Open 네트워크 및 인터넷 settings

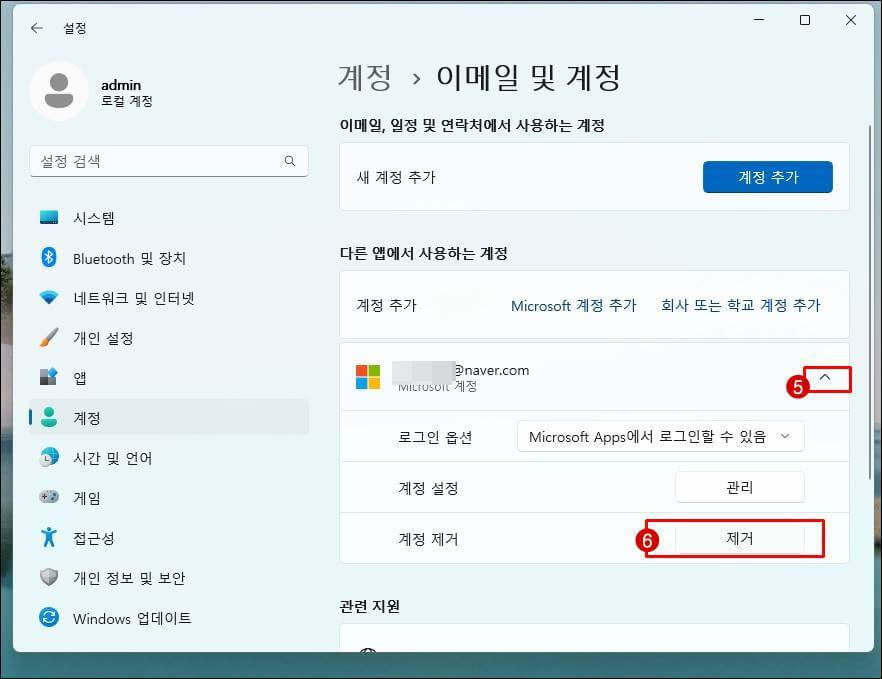point(169,298)
